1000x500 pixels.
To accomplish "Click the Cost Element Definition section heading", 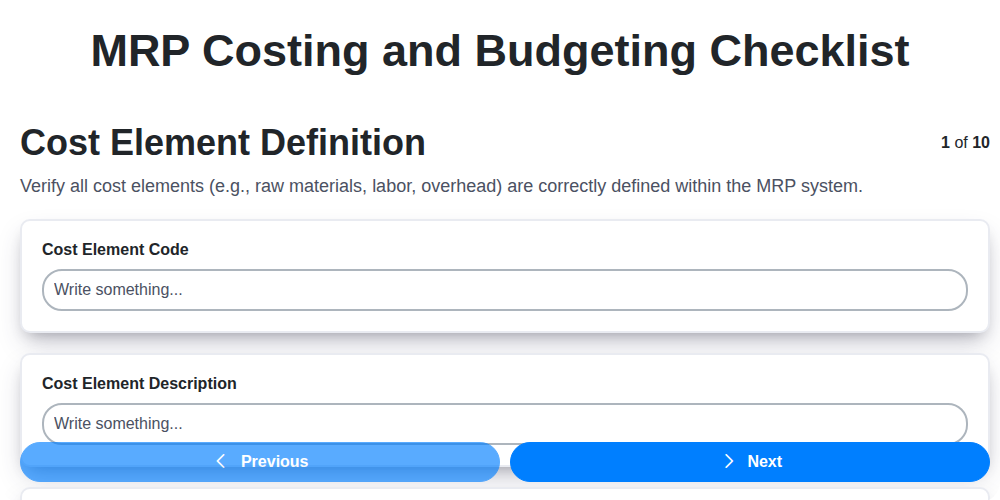I will (223, 143).
